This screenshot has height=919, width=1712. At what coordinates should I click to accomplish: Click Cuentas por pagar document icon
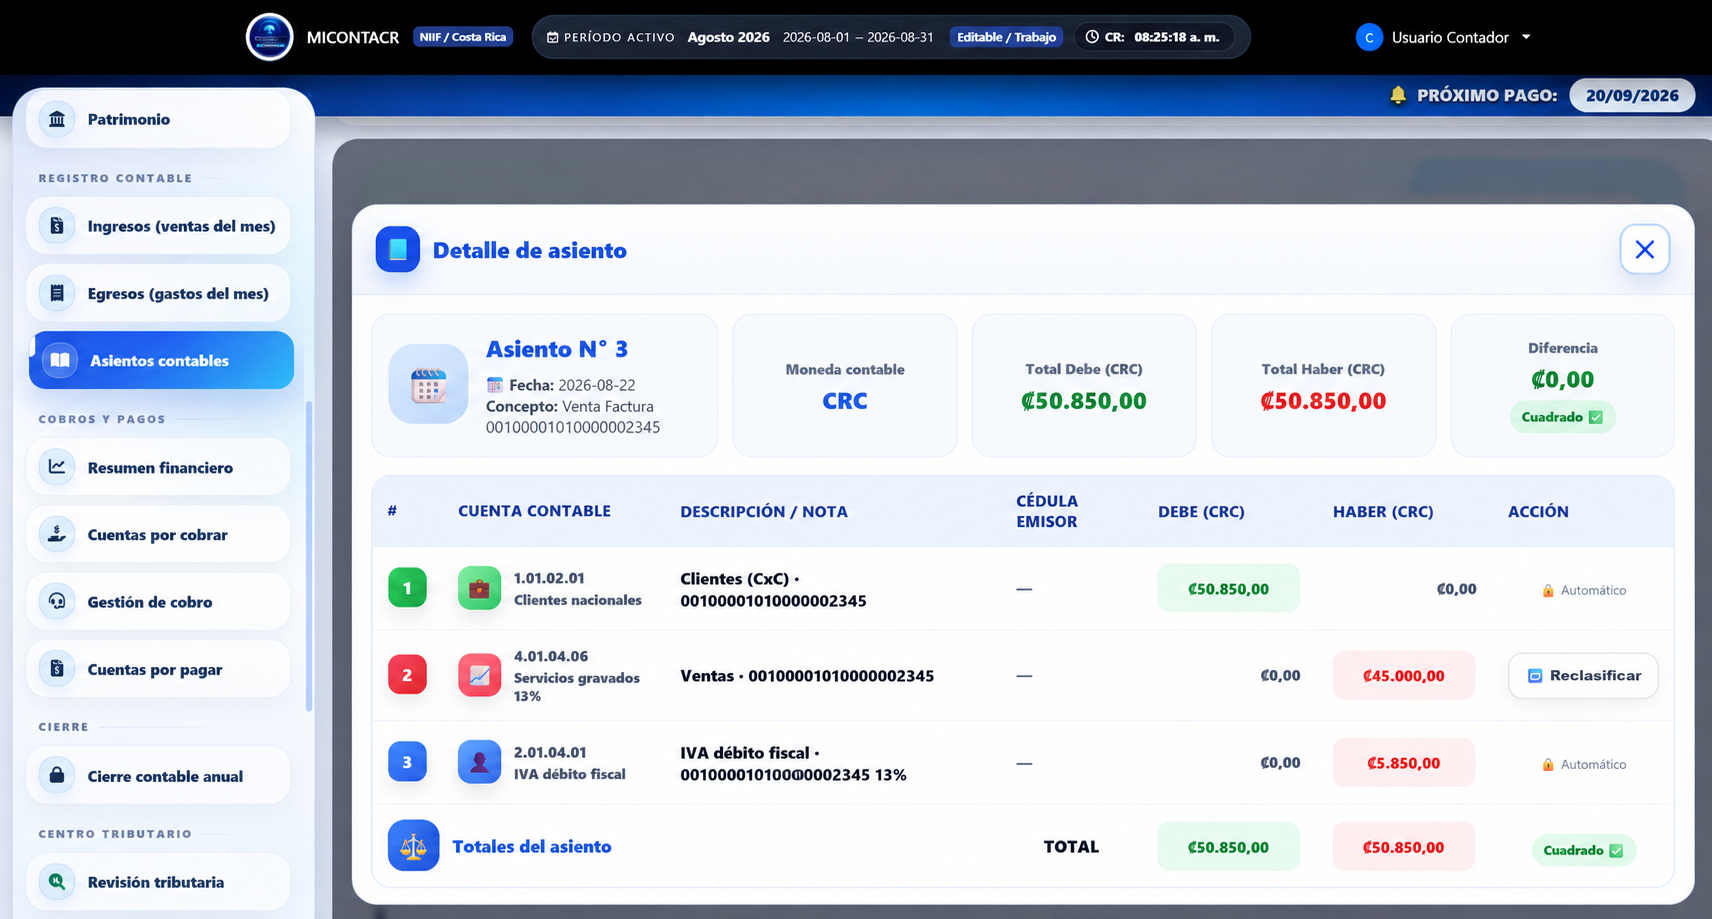[x=57, y=668]
